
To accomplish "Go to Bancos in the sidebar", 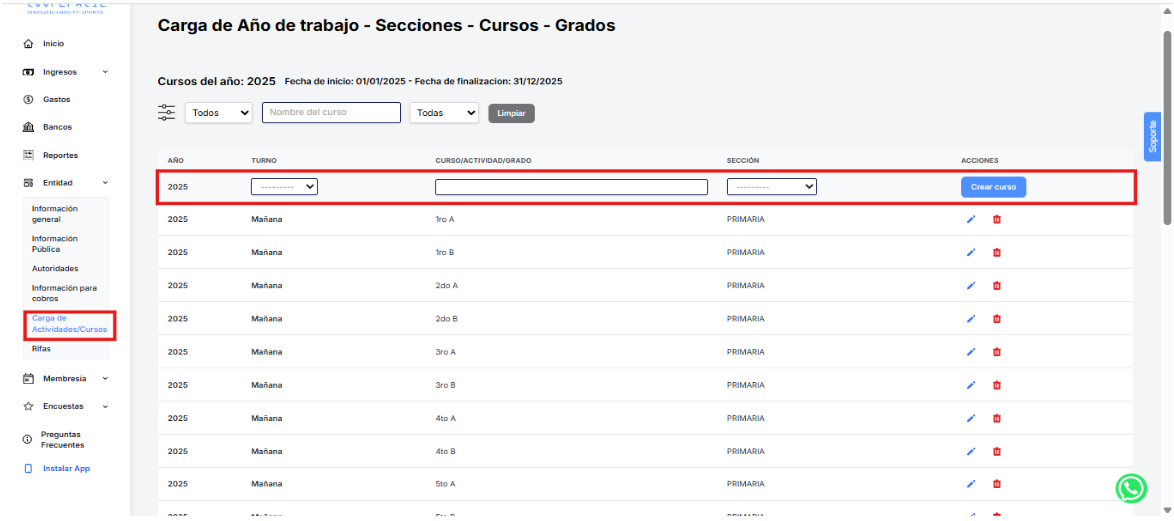I will point(57,127).
